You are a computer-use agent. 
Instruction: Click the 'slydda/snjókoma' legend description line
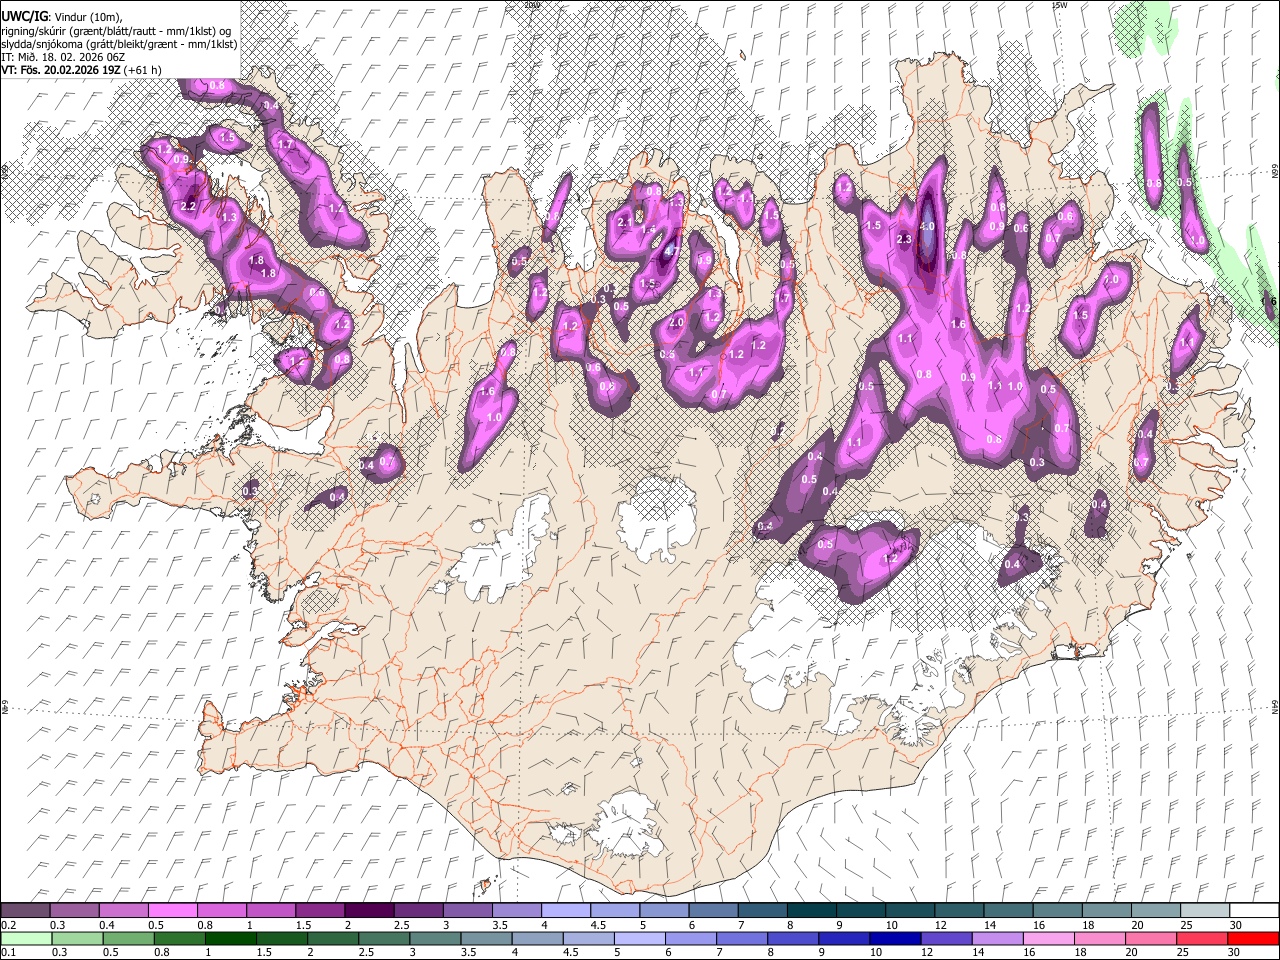tap(119, 44)
